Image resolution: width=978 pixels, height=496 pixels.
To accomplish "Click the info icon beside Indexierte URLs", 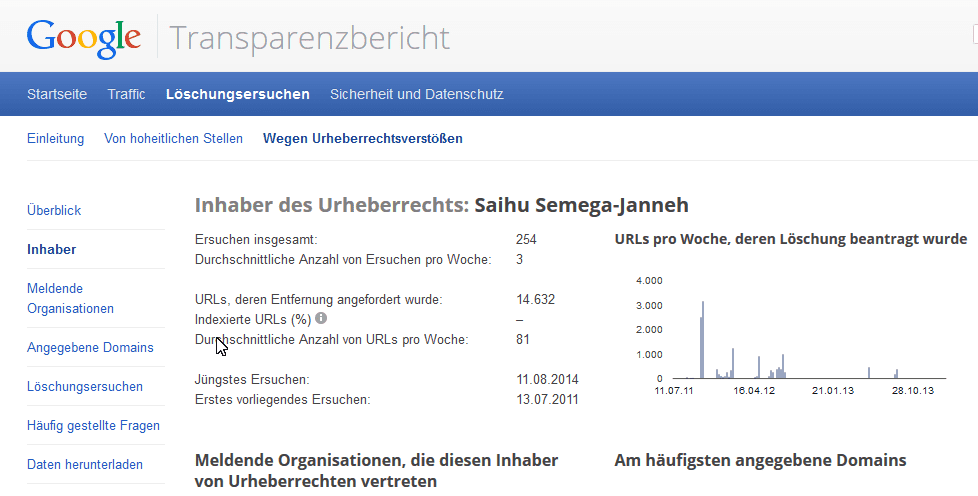I will [x=321, y=318].
